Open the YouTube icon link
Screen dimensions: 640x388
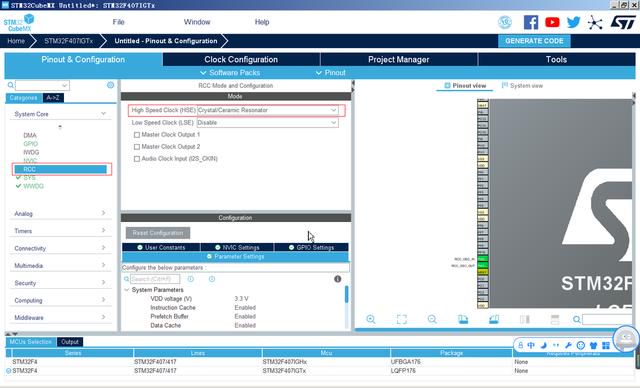coord(552,22)
